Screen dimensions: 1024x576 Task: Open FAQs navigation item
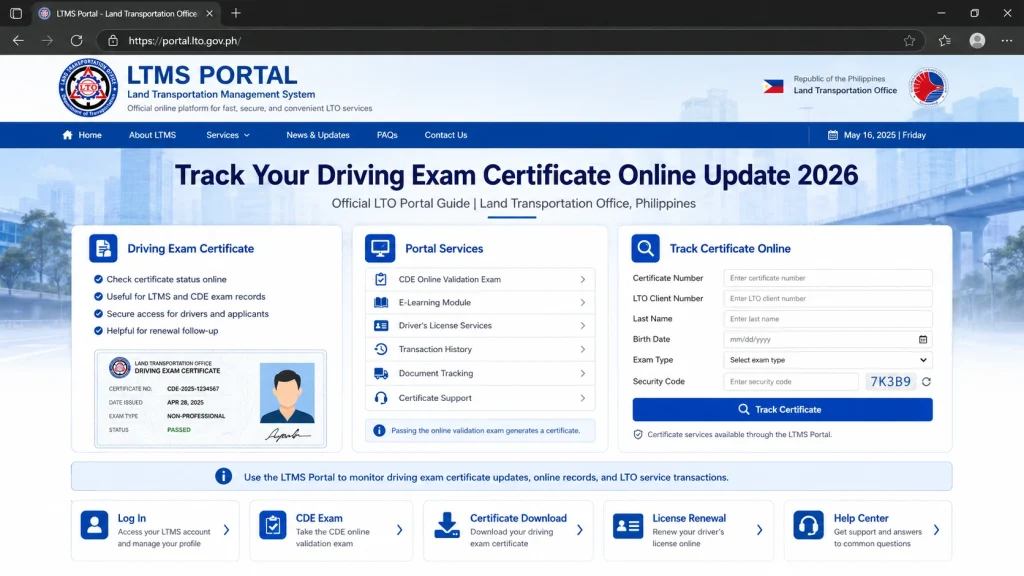click(x=387, y=135)
